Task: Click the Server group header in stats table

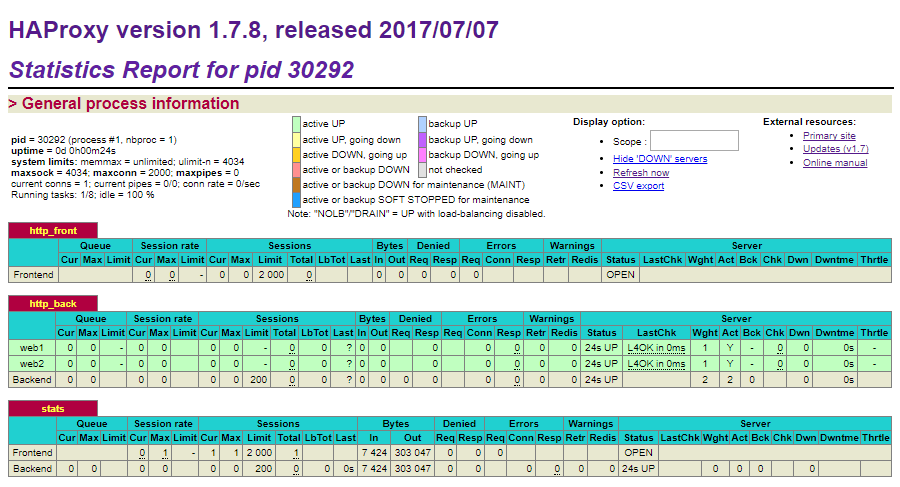Action: pyautogui.click(x=755, y=423)
